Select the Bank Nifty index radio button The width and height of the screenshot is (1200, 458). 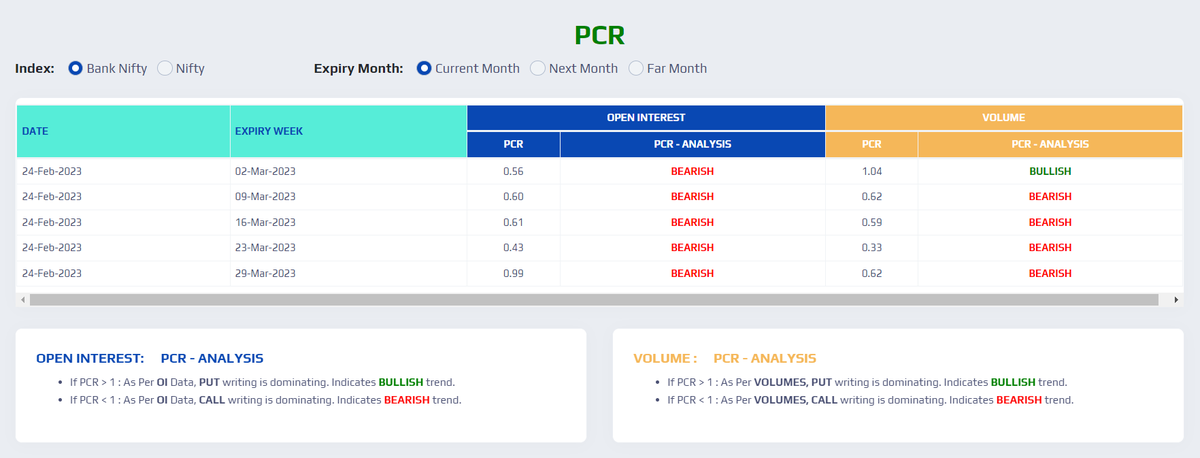point(75,69)
